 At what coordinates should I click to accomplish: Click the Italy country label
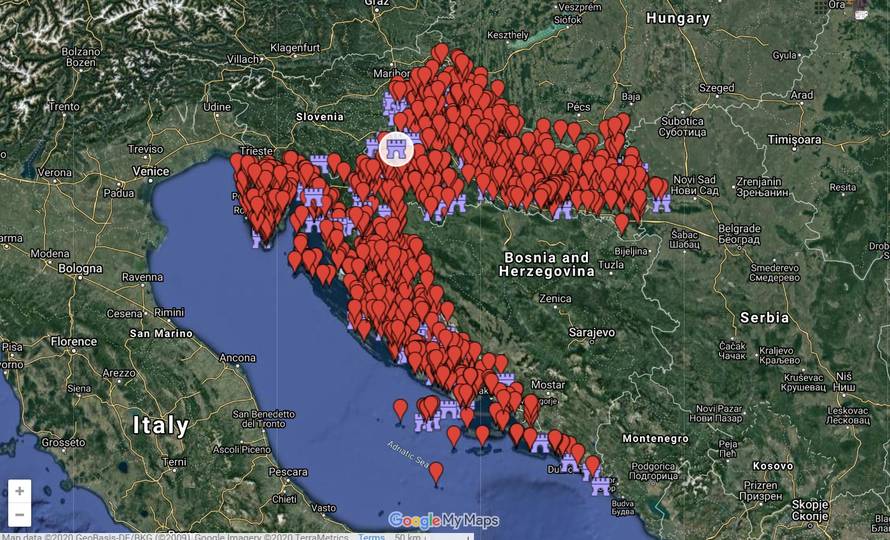[x=161, y=425]
